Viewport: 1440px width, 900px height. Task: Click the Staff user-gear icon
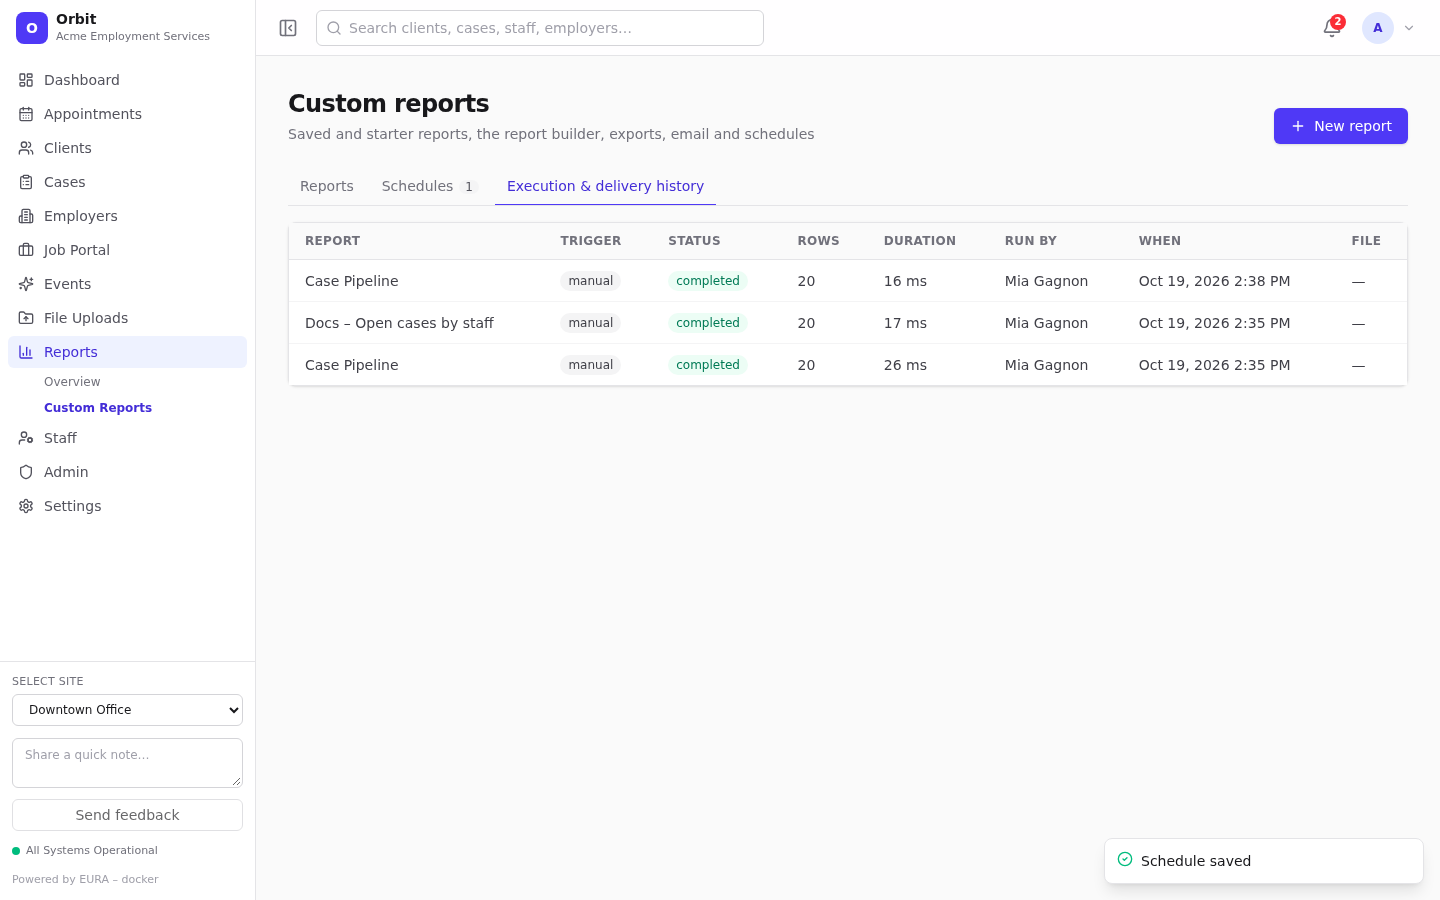26,438
